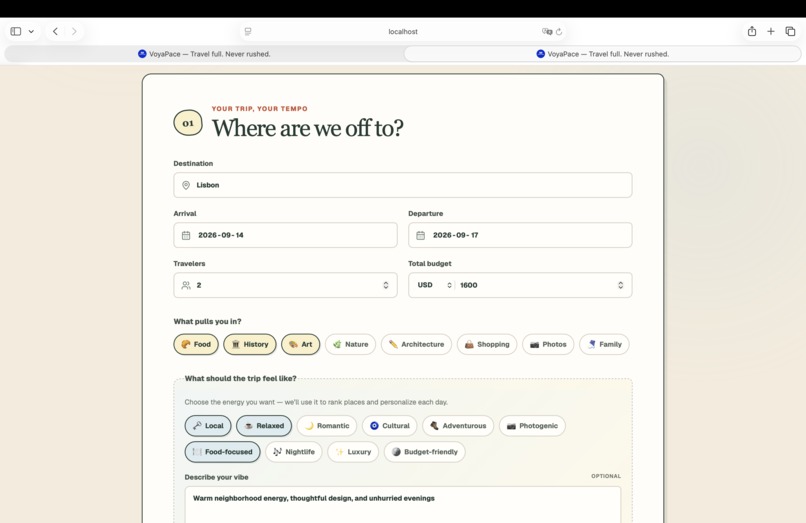The image size is (806, 523).
Task: Select the Romantic vibe chip
Action: pos(327,426)
